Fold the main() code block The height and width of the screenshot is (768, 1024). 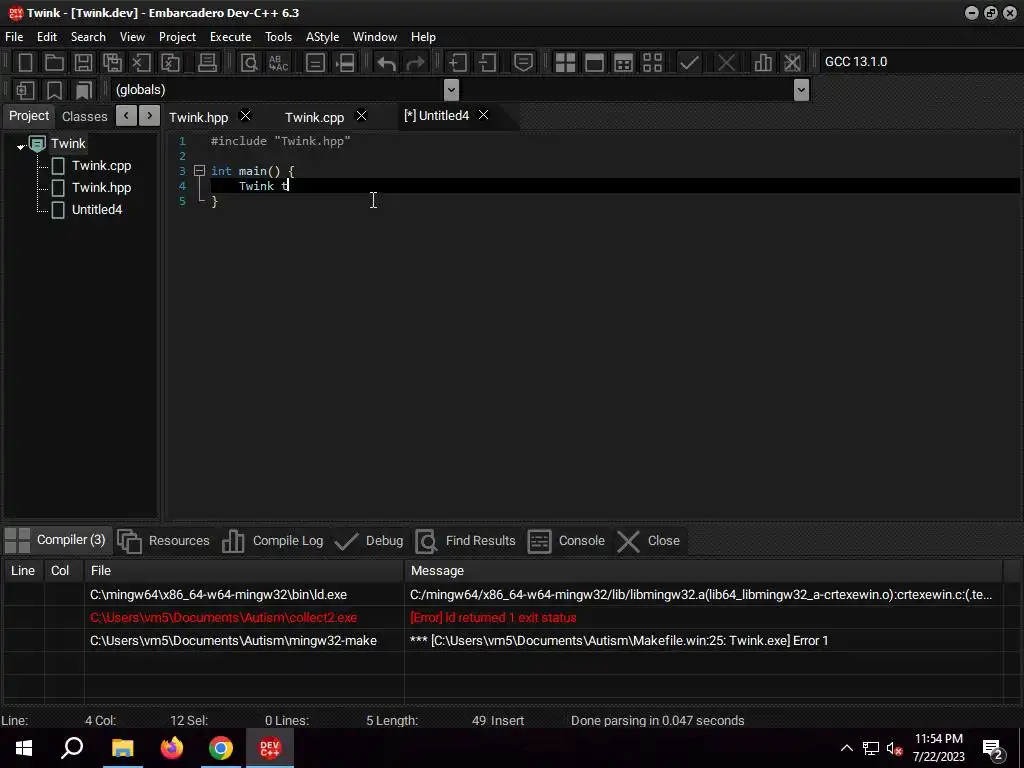coord(199,170)
